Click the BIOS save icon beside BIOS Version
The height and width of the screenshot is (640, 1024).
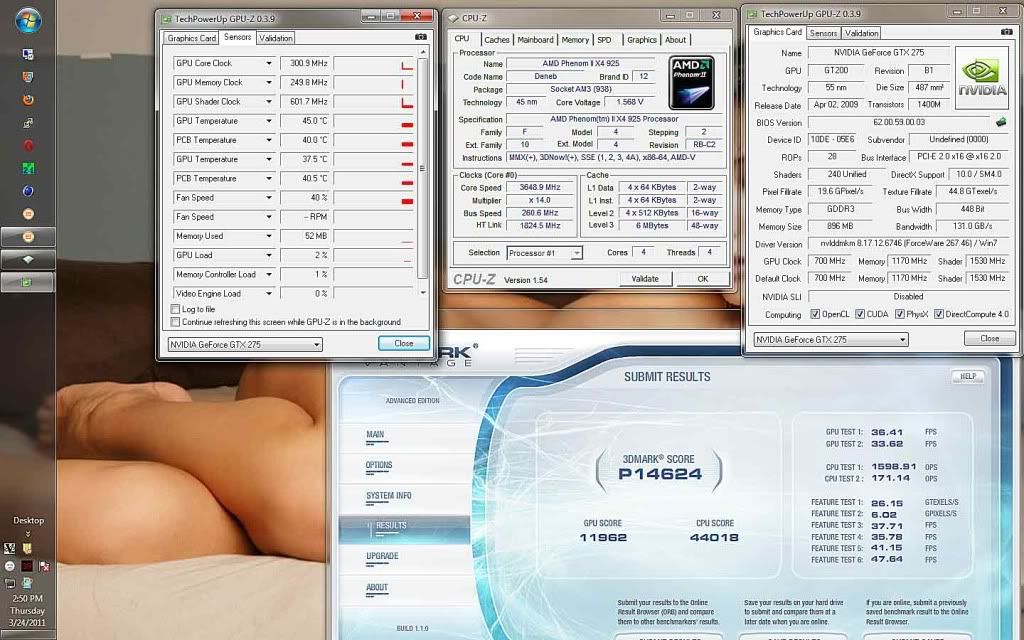1000,121
